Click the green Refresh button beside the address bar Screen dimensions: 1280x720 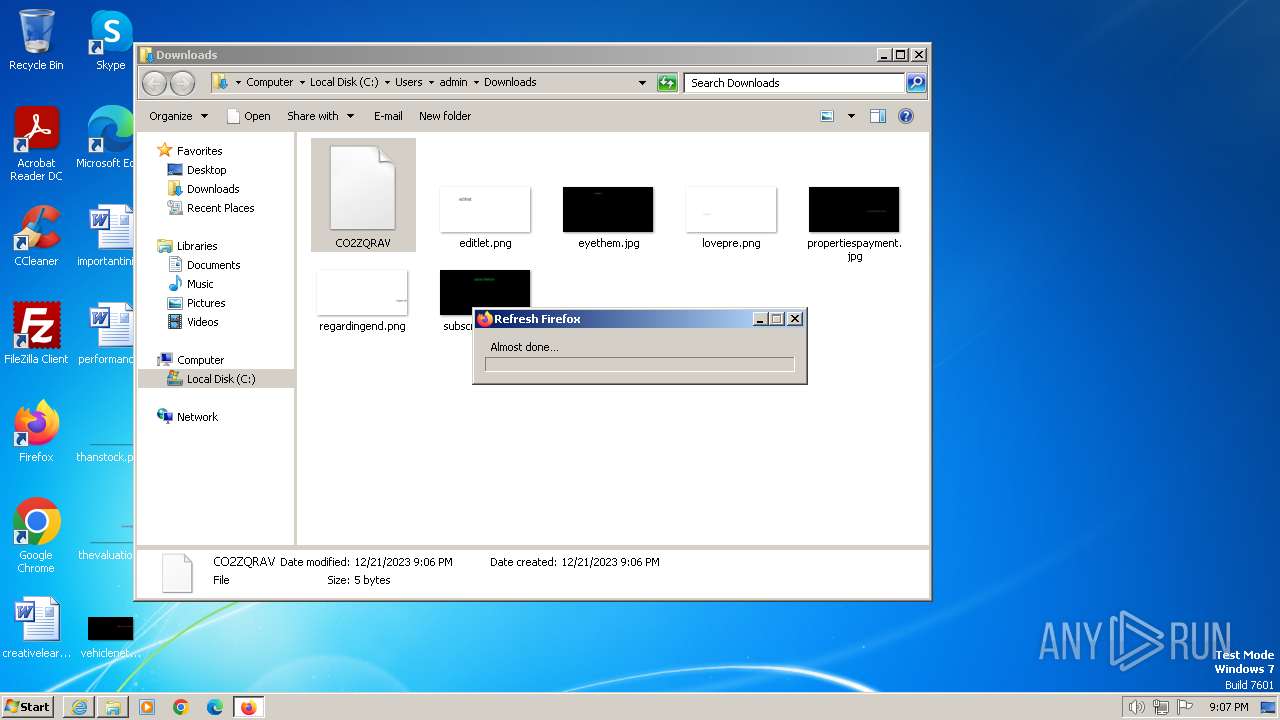[x=667, y=83]
